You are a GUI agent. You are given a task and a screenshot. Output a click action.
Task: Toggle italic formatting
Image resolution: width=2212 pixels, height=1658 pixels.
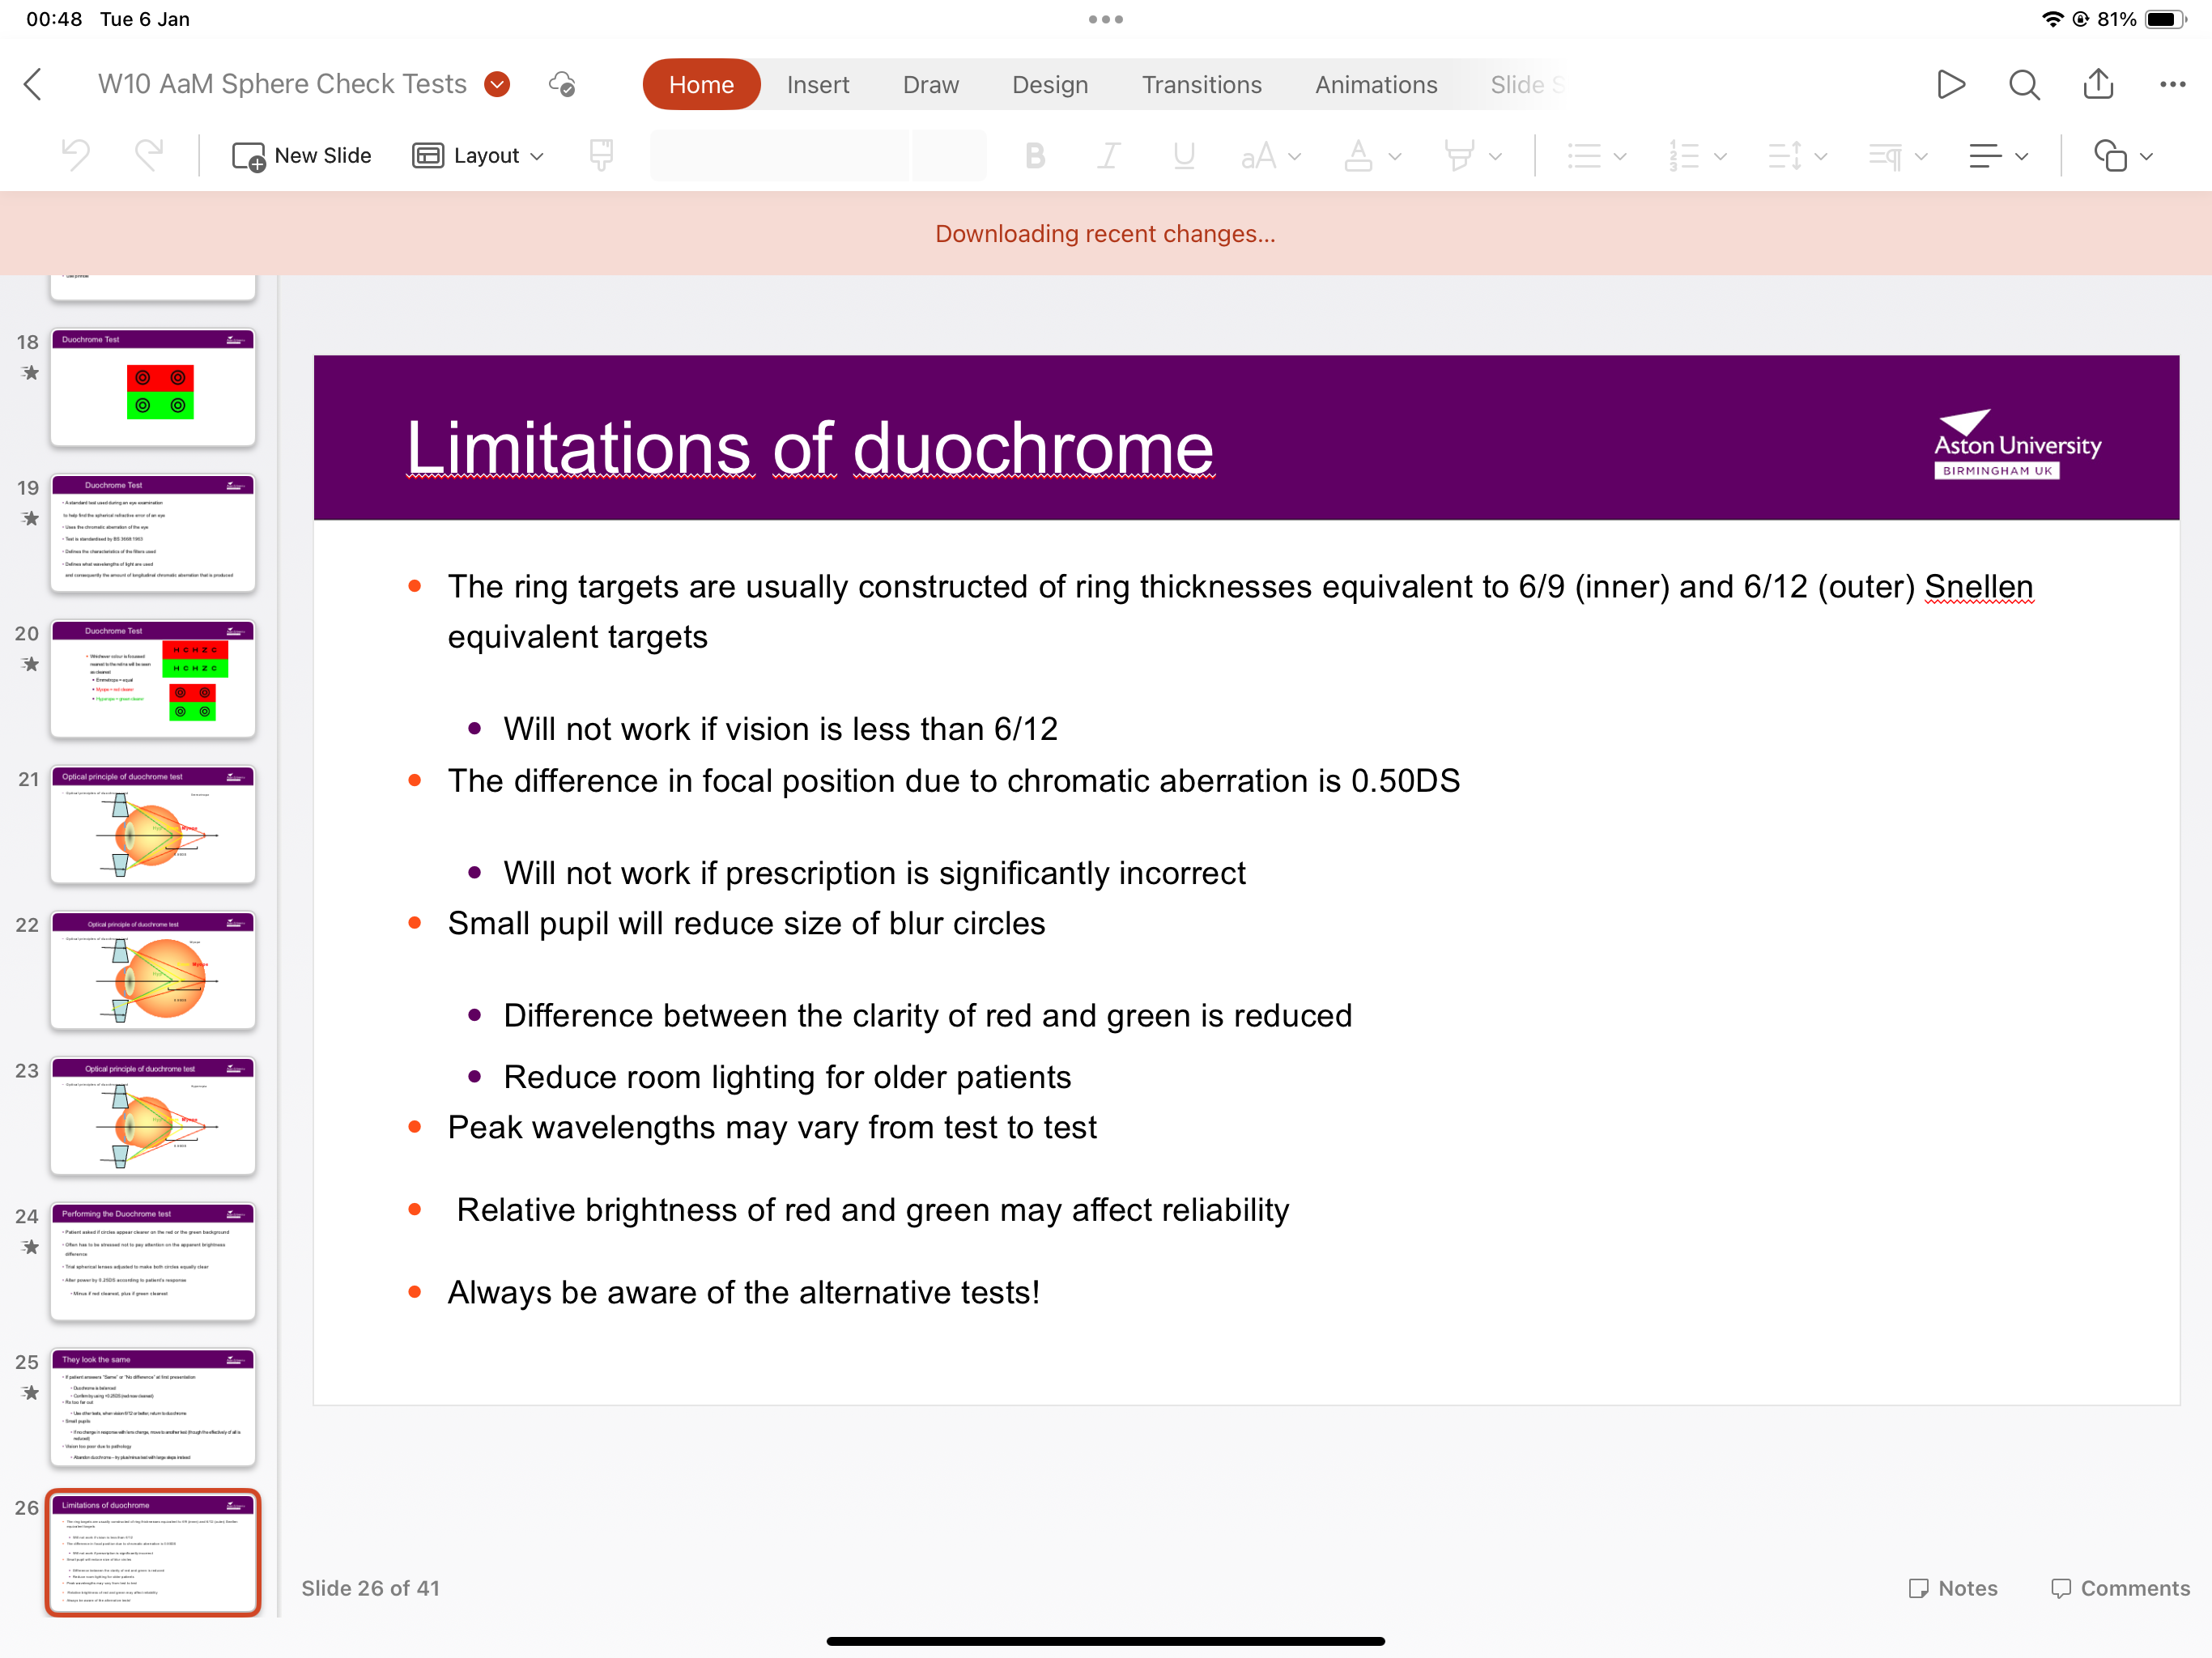[x=1108, y=155]
